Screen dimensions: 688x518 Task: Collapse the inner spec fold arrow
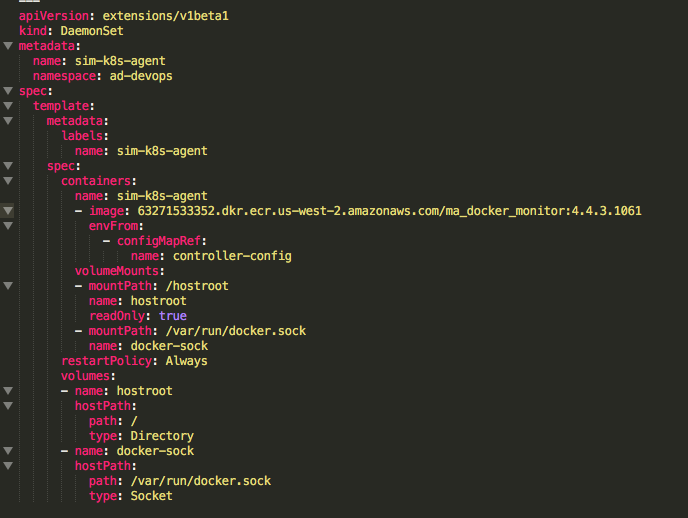coord(8,166)
